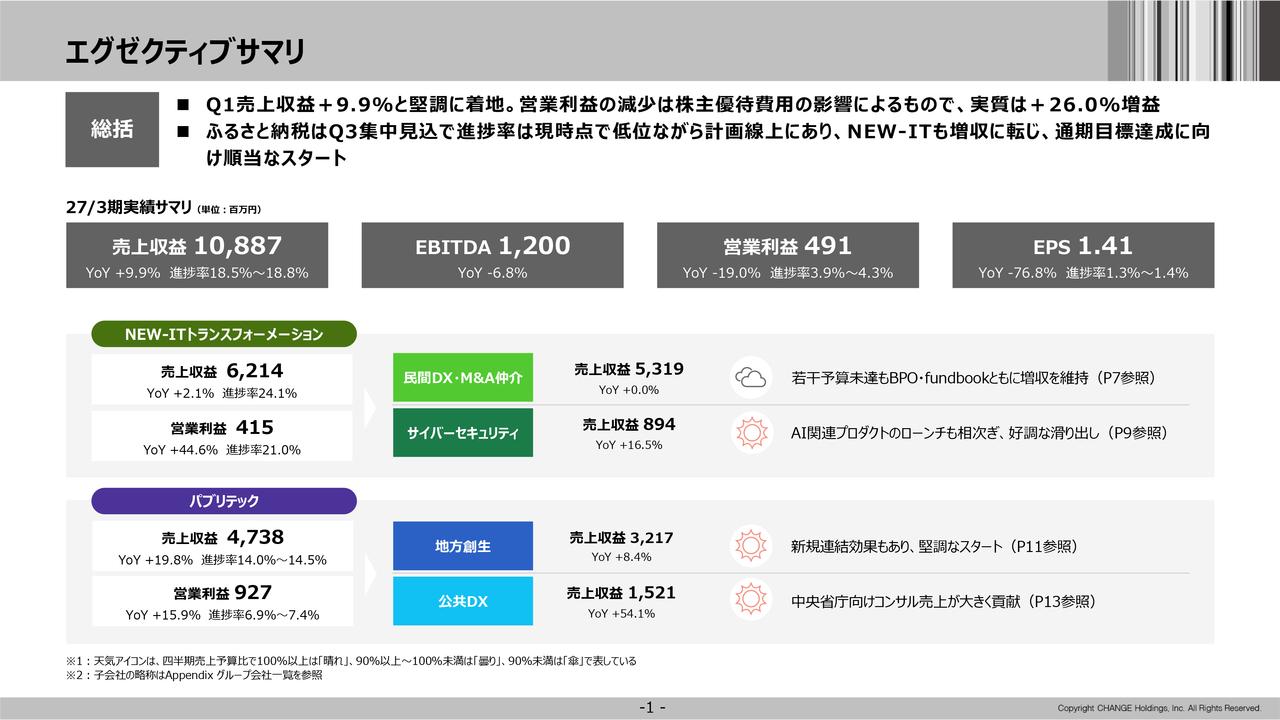Image resolution: width=1280 pixels, height=720 pixels.
Task: Click the 売上収益 1,521 value
Action: coord(621,592)
